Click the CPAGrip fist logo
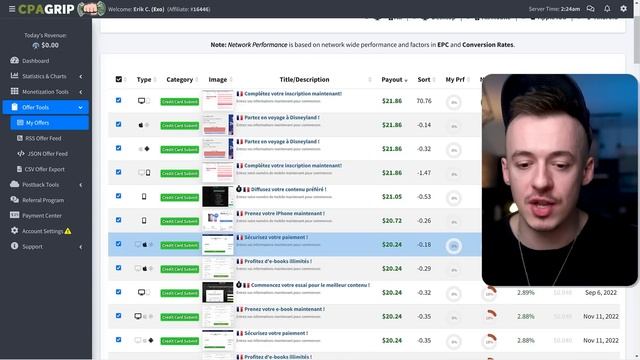This screenshot has width=640, height=360. [x=91, y=9]
